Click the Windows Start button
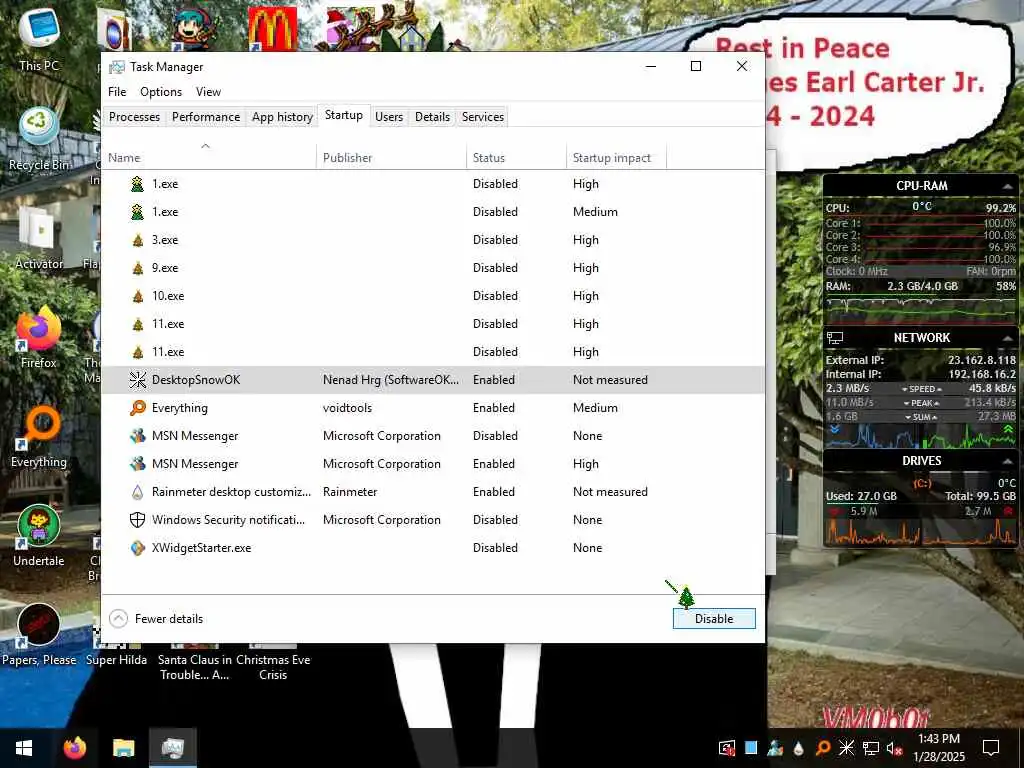This screenshot has width=1024, height=768. tap(24, 748)
